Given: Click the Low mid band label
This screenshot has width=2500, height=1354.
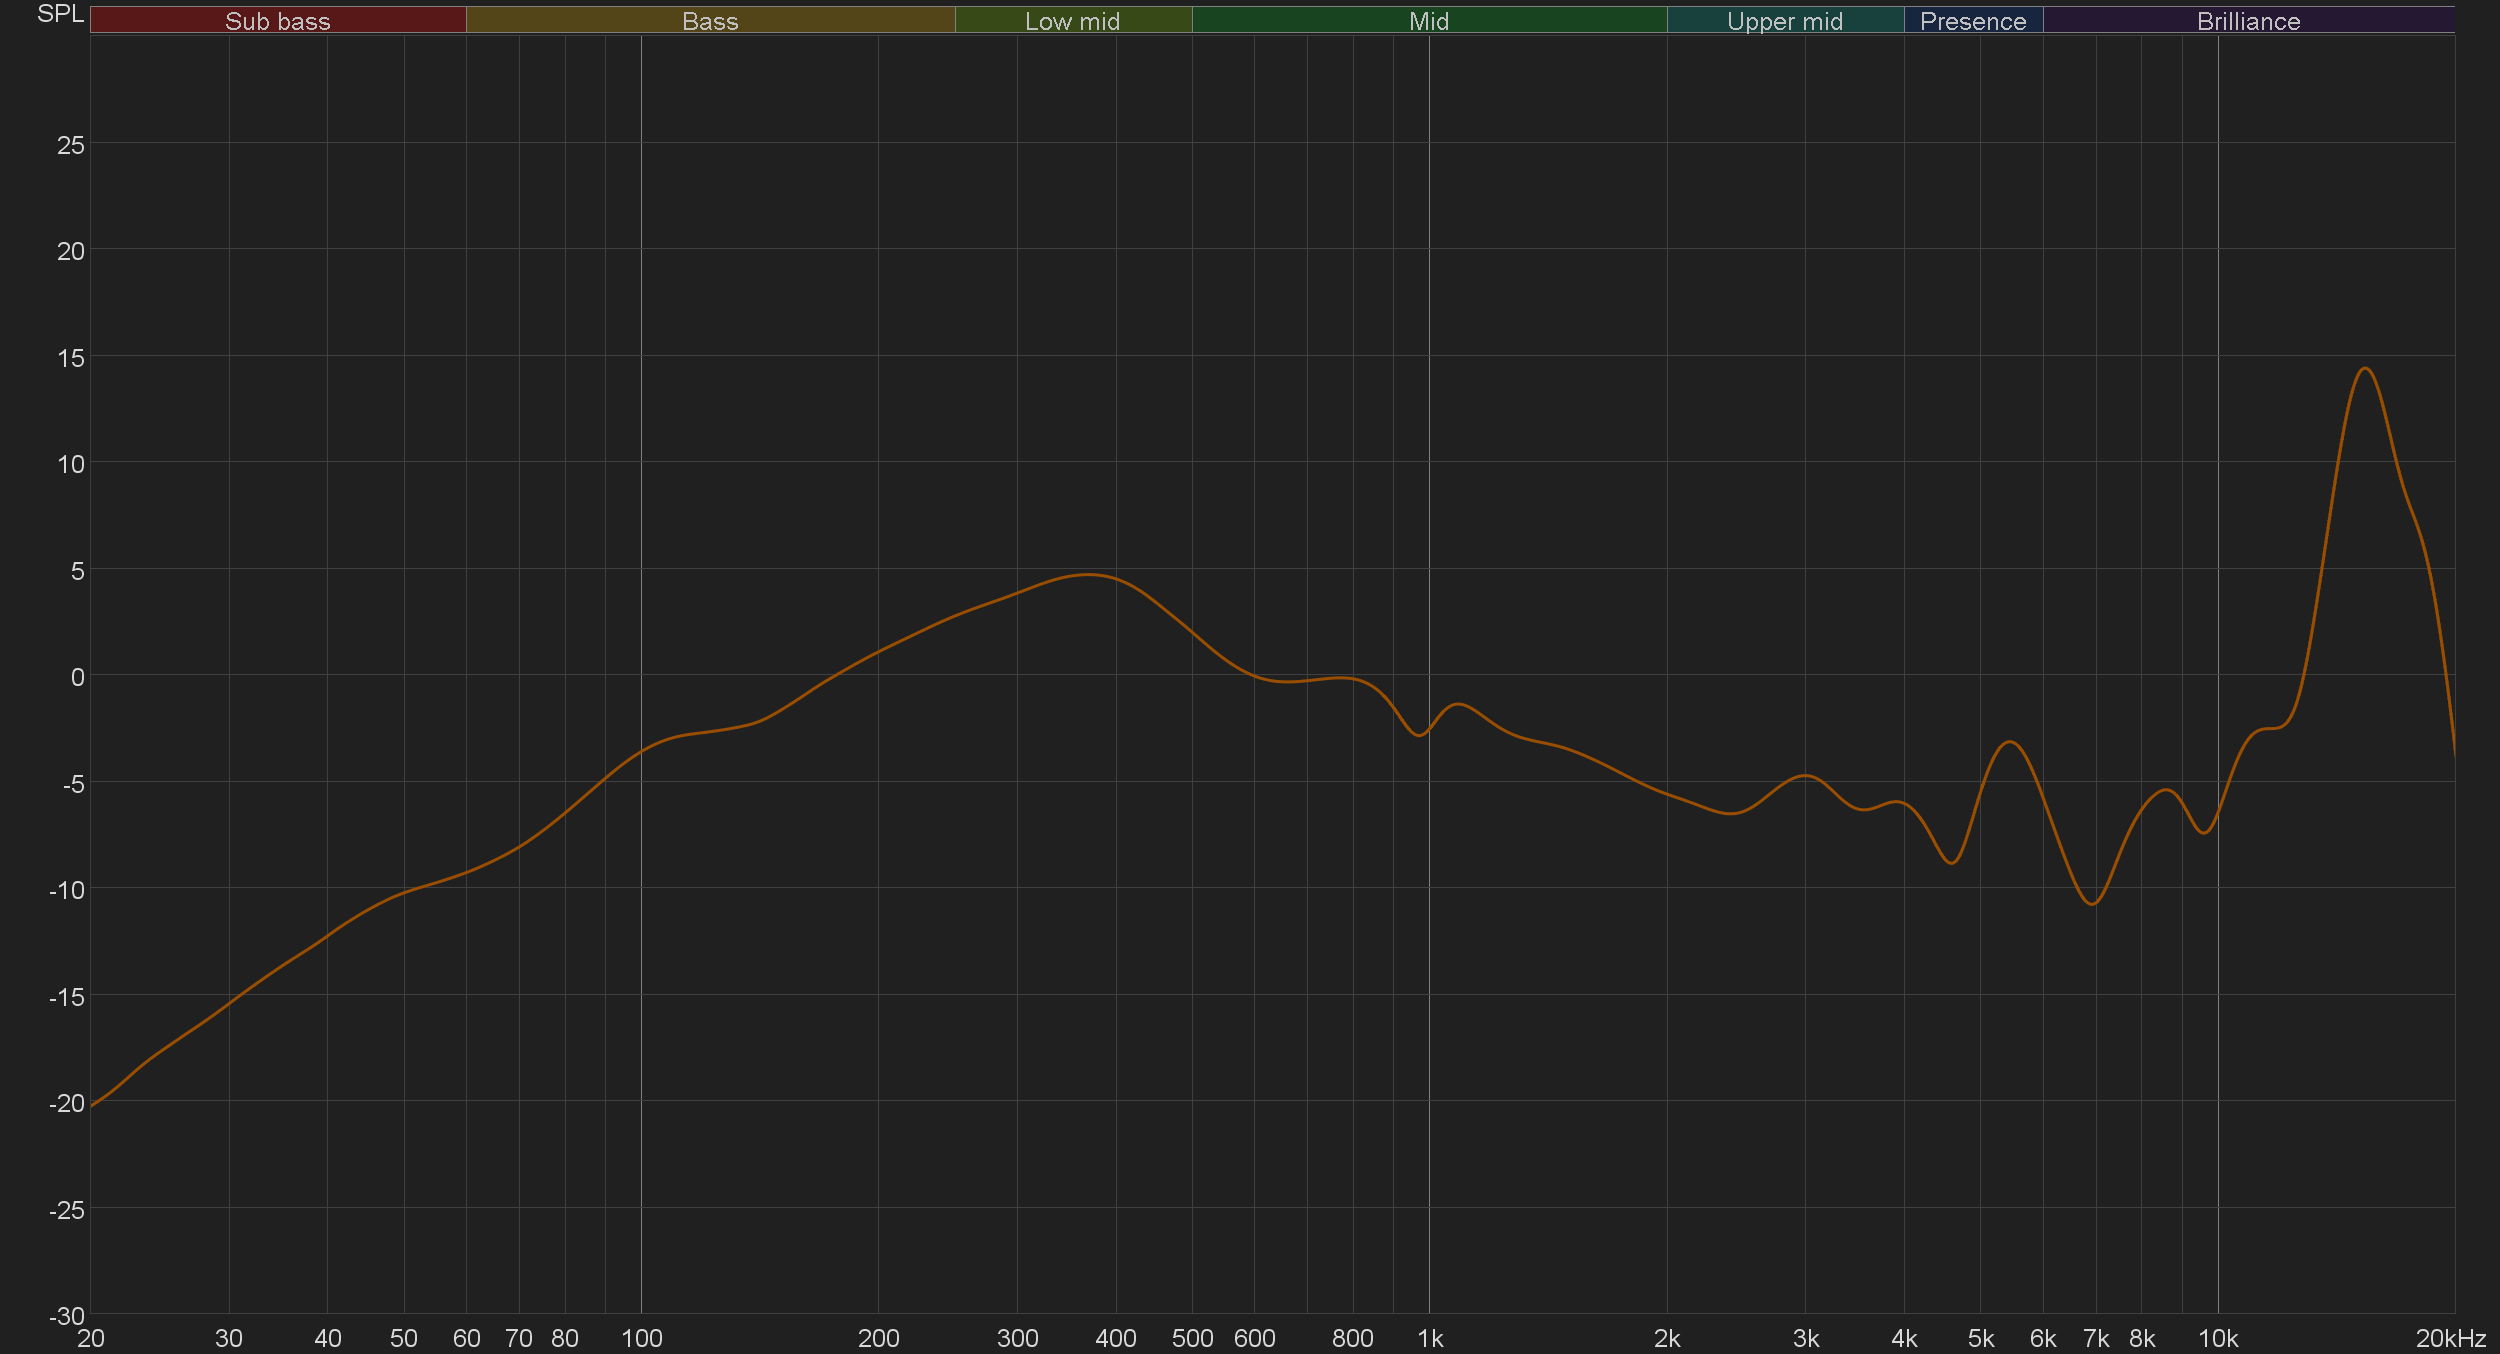Looking at the screenshot, I should point(1072,21).
